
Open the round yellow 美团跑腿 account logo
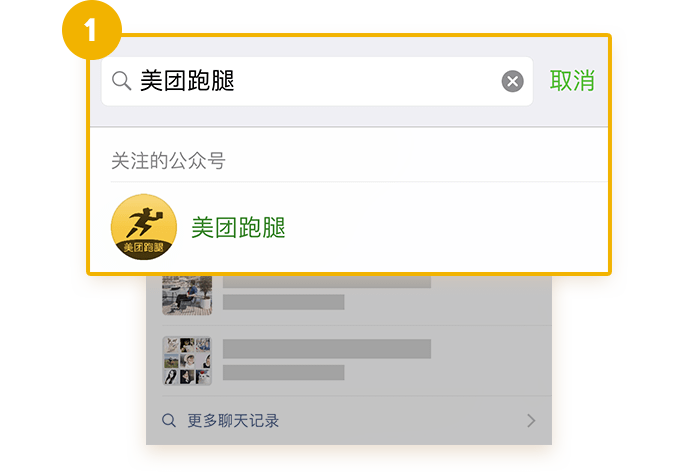click(143, 227)
